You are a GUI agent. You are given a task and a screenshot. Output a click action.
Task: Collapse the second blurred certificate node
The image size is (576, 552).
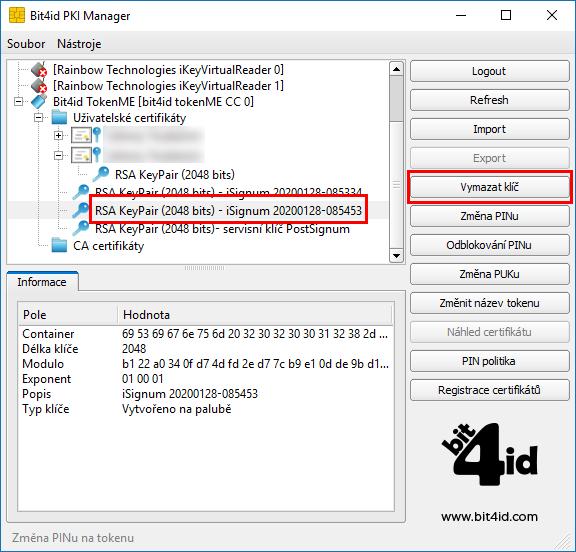(58, 155)
